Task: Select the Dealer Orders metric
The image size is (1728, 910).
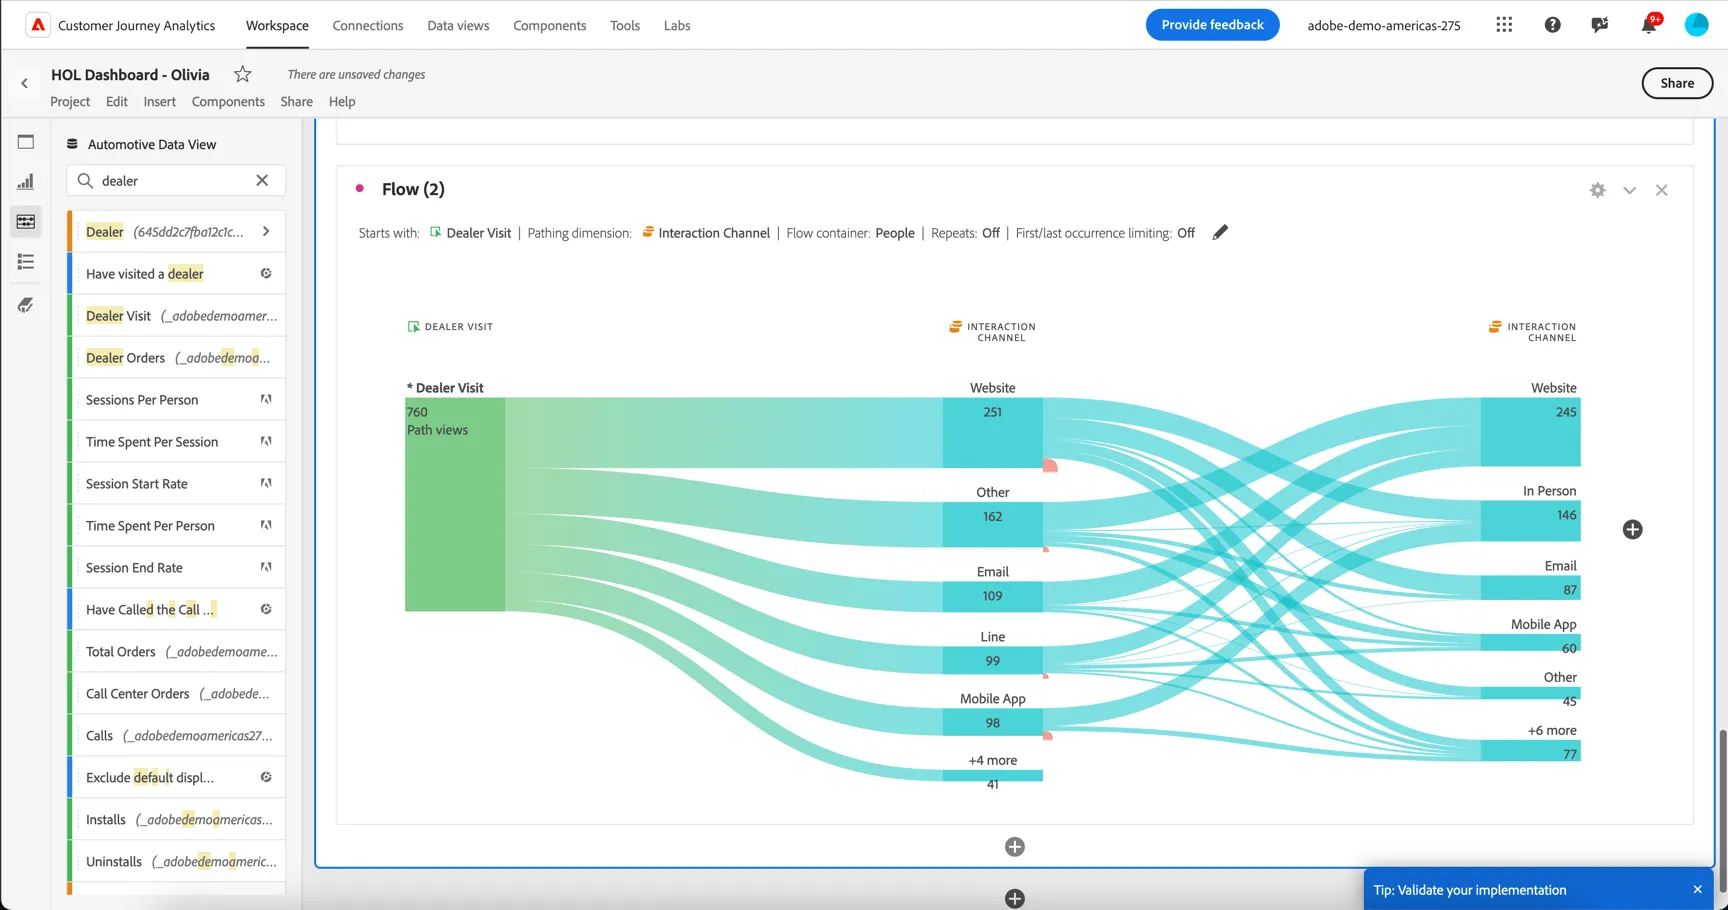Action: pyautogui.click(x=177, y=357)
